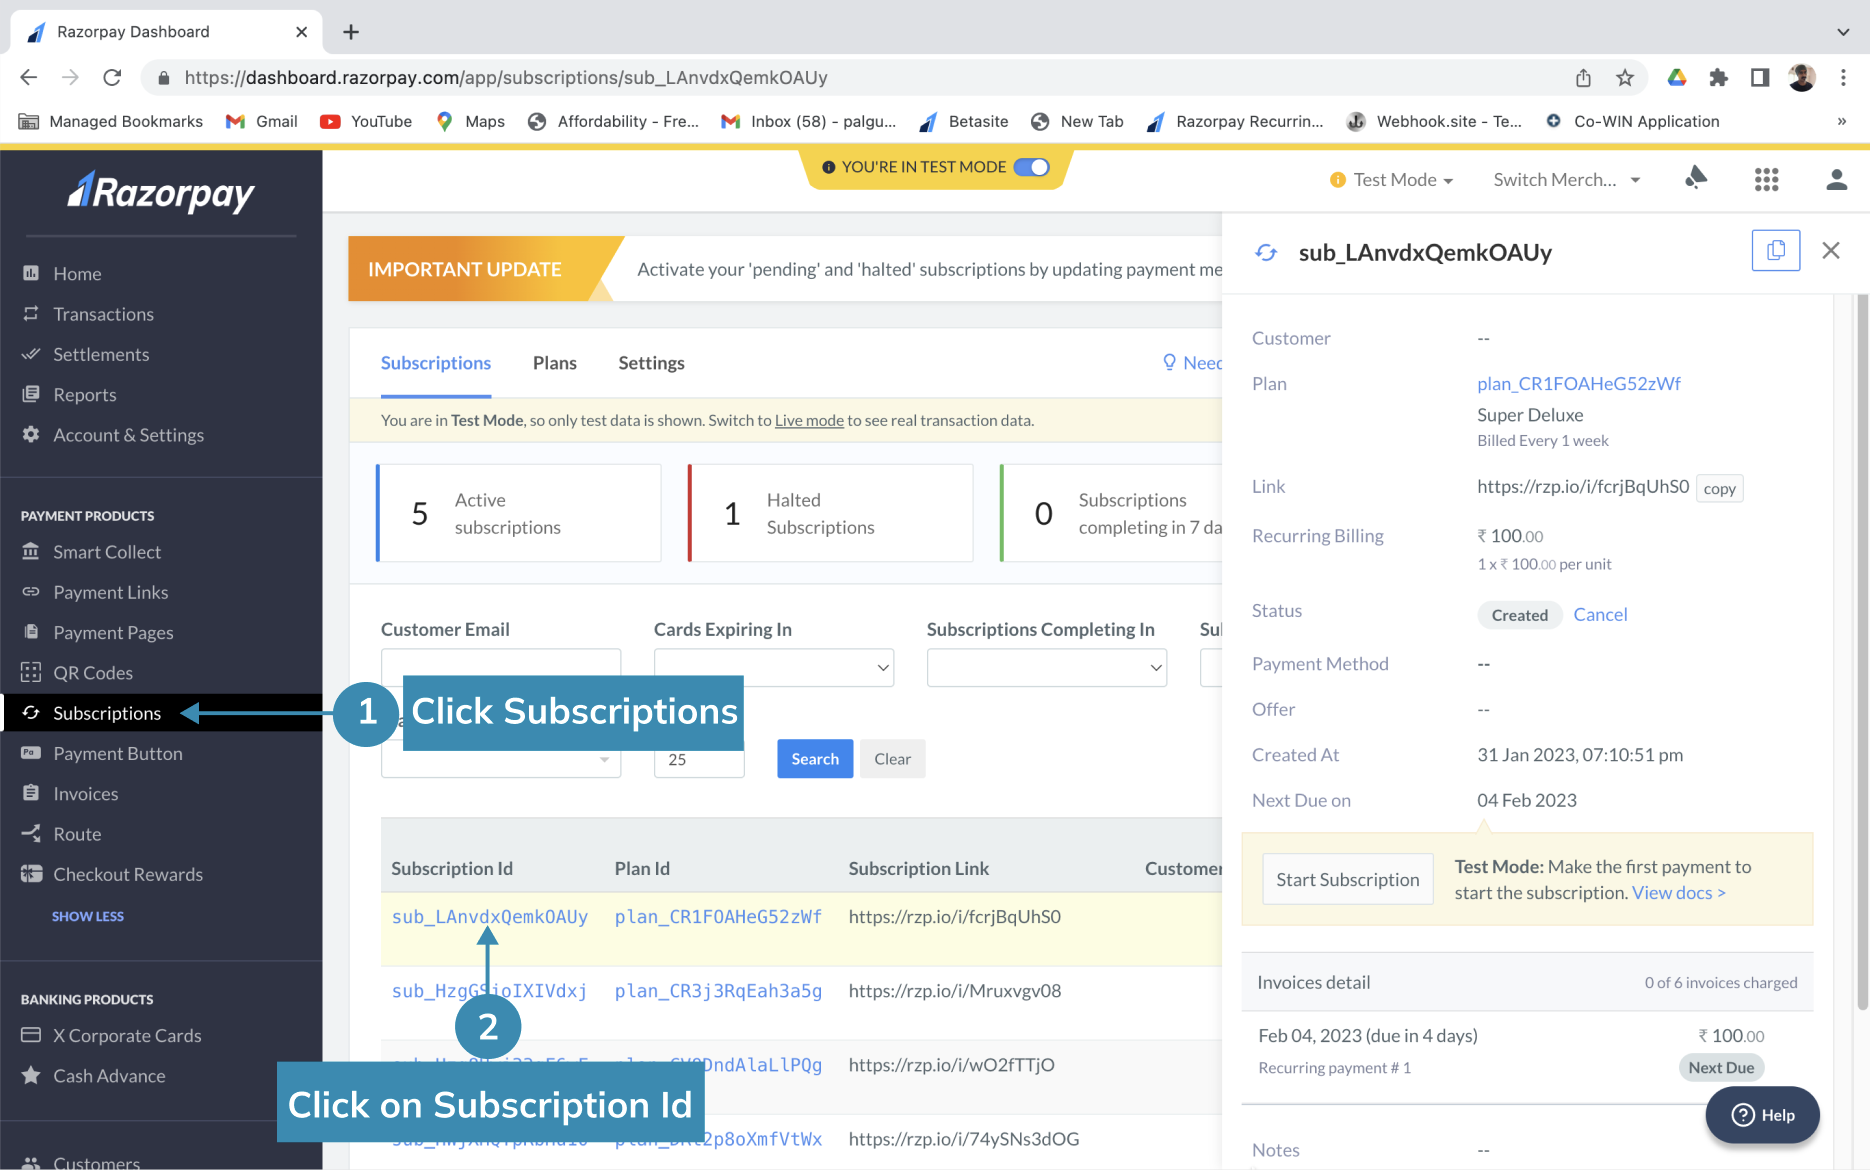1870x1170 pixels.
Task: Open the Switch Merchant dropdown
Action: (x=1567, y=180)
